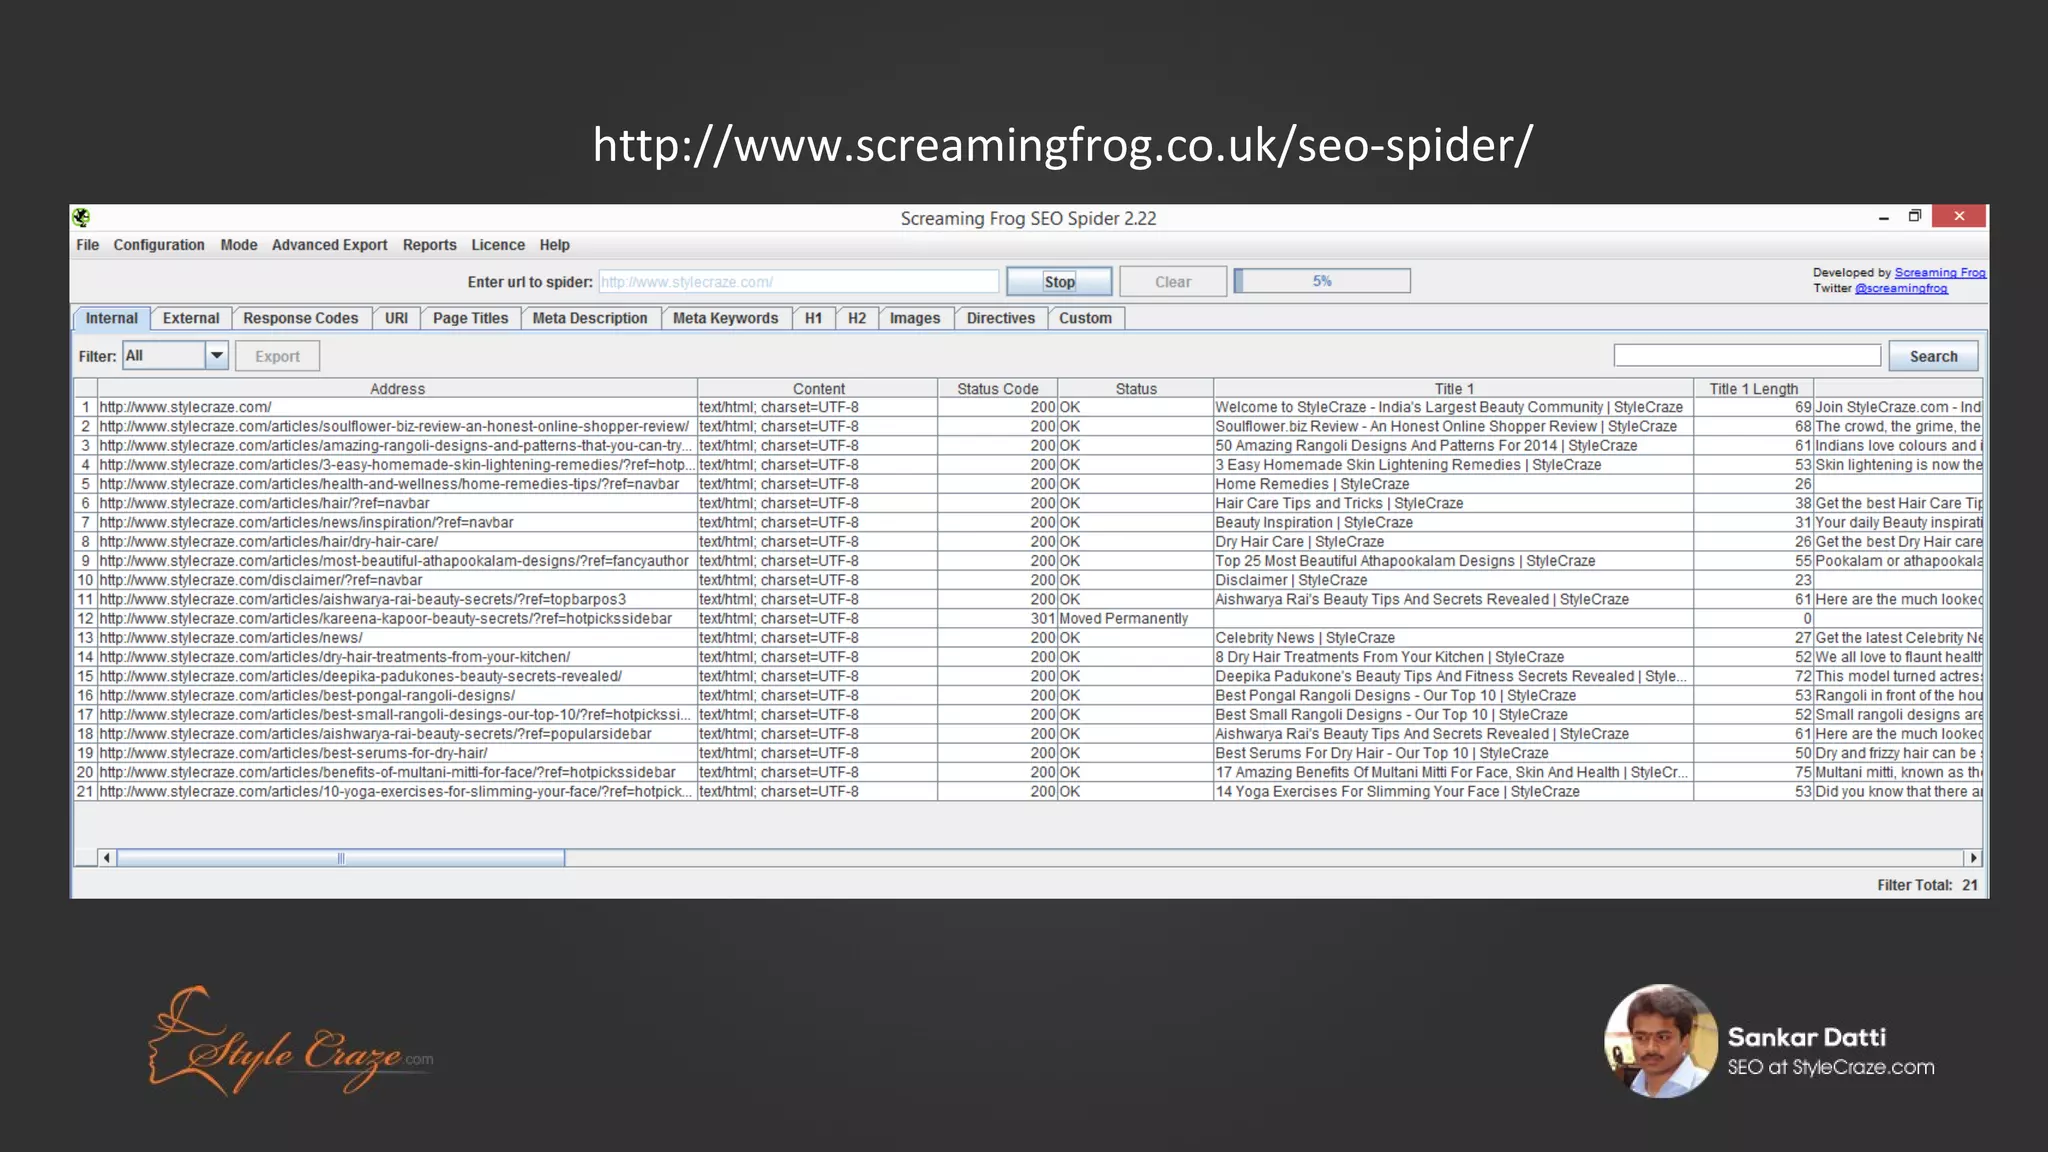Click the Enter url to spider field
2048x1152 pixels.
[x=798, y=282]
